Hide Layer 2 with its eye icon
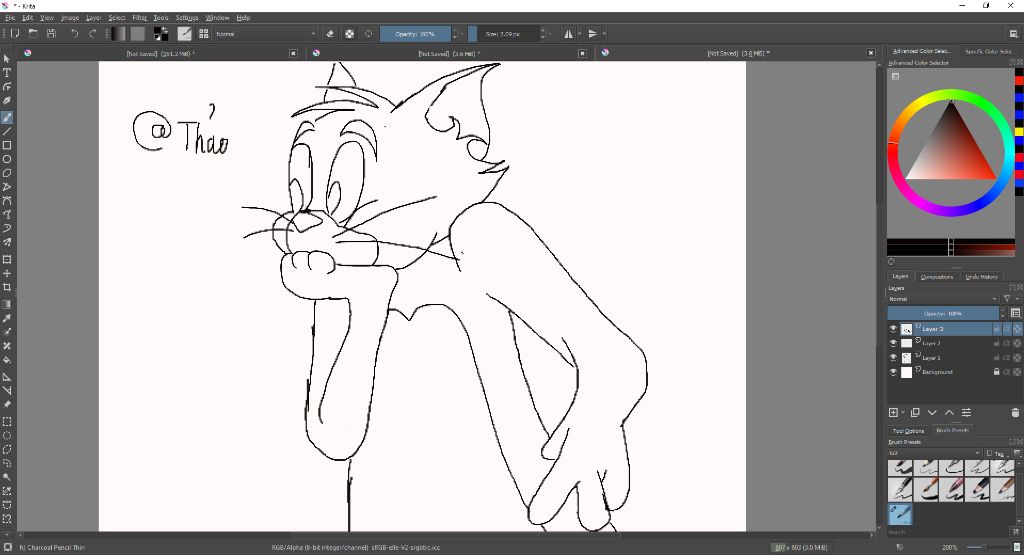This screenshot has height=555, width=1024. coord(893,343)
